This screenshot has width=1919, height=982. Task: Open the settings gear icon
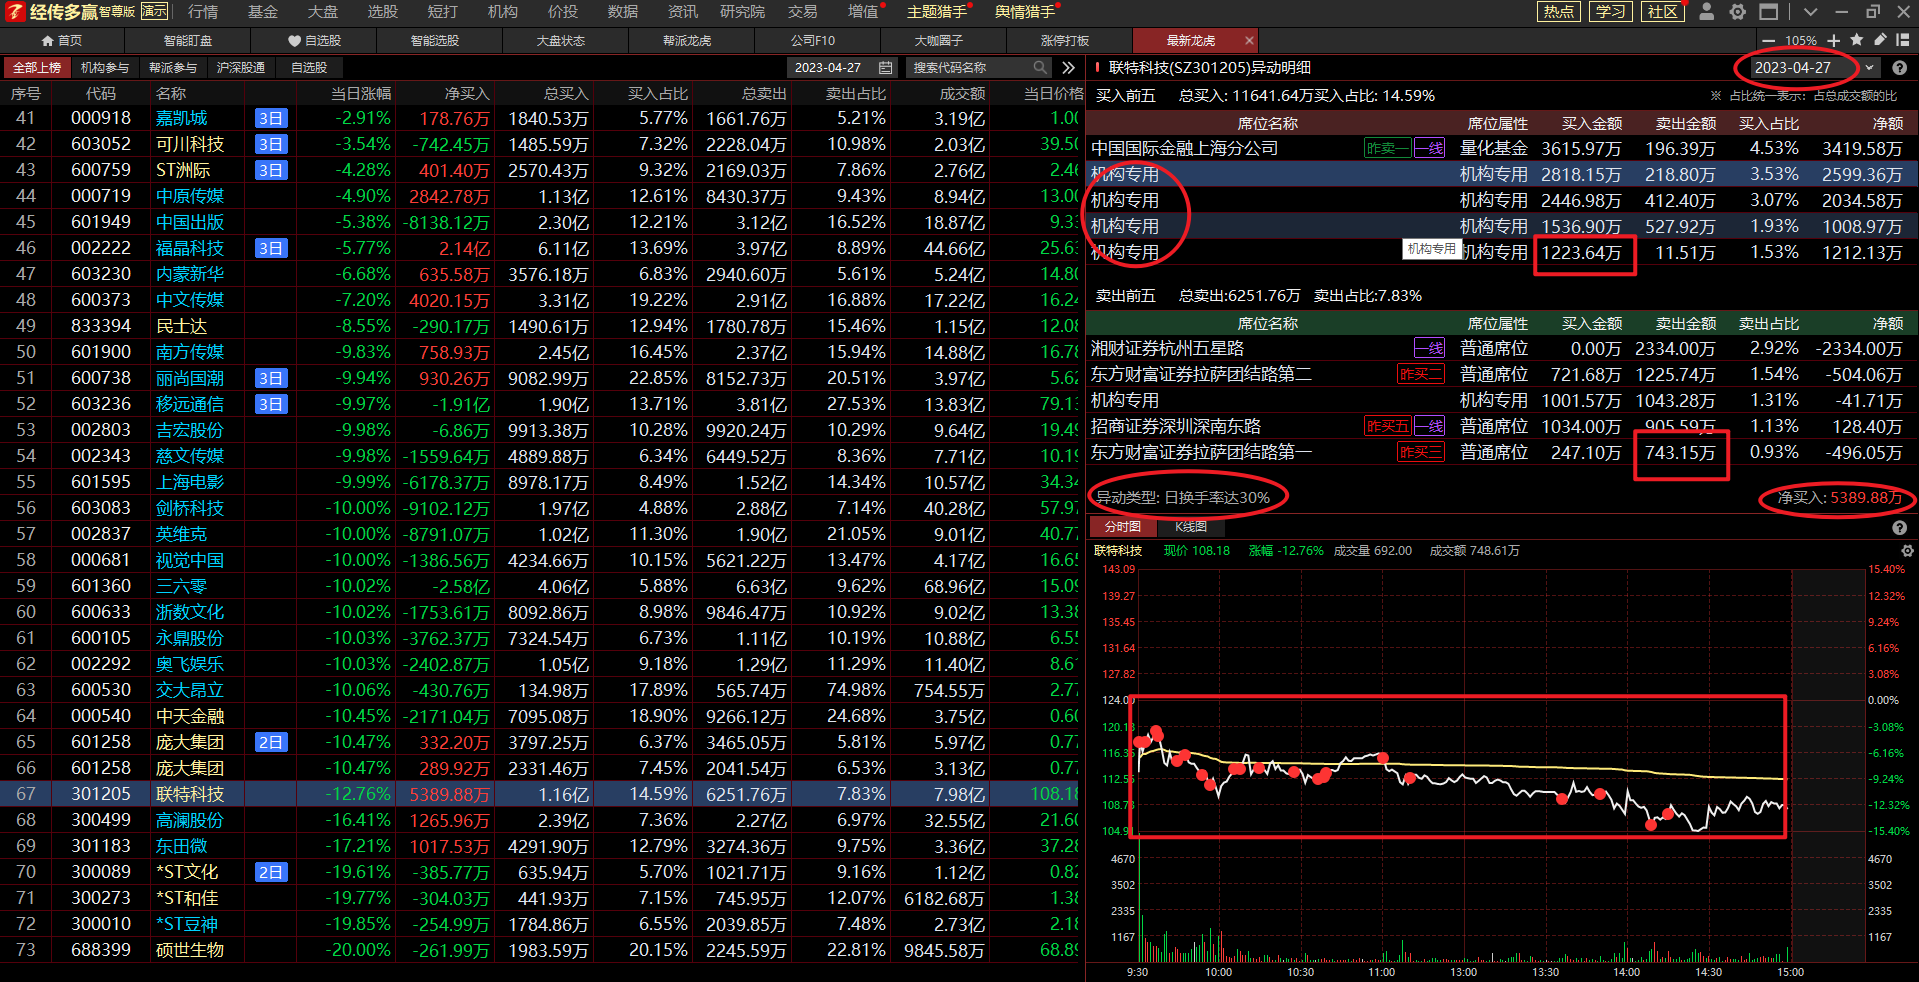[x=1738, y=12]
